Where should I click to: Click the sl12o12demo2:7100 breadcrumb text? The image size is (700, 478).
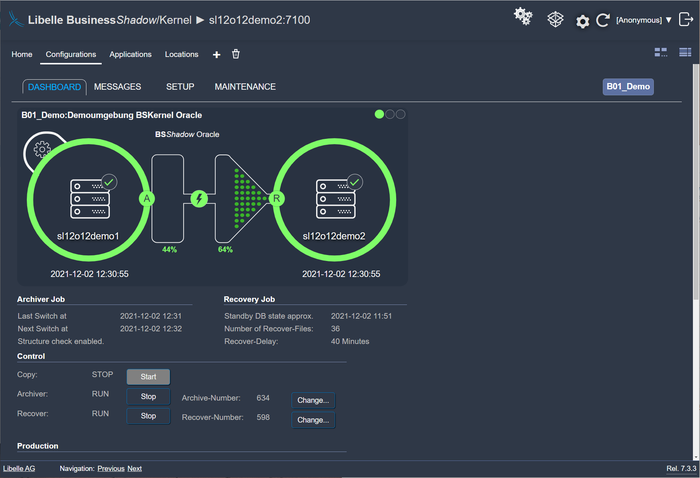coord(259,20)
